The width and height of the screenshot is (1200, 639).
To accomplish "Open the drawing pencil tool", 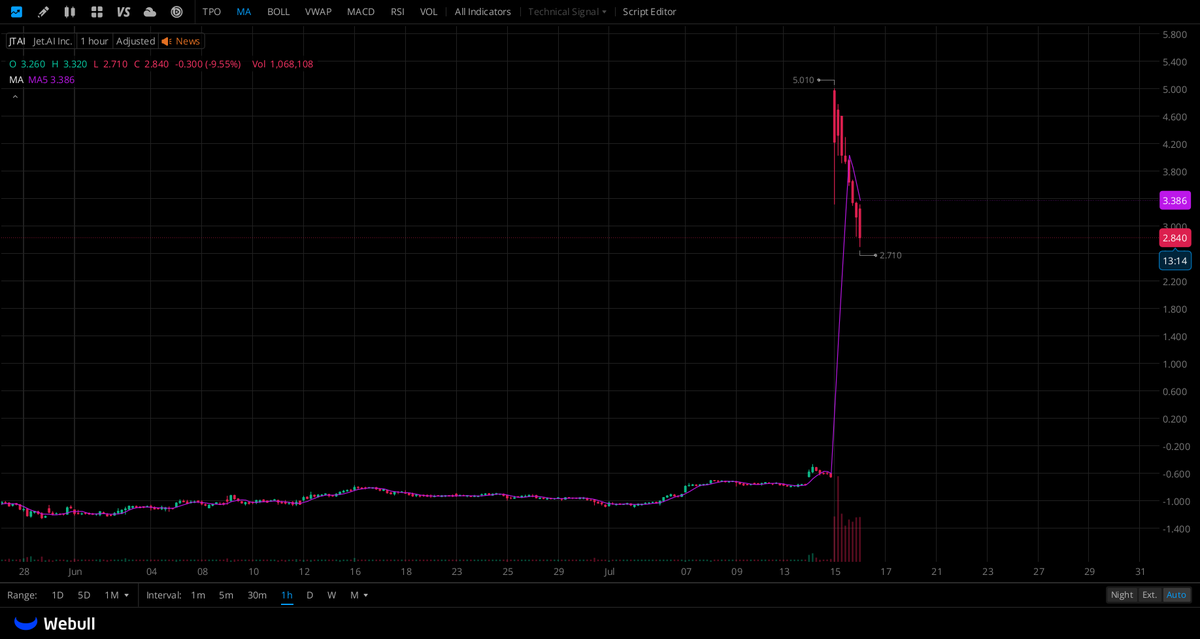I will tap(43, 12).
